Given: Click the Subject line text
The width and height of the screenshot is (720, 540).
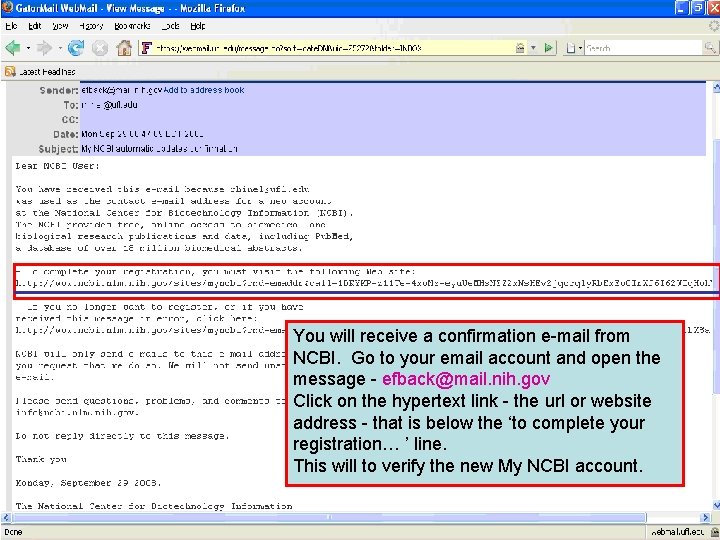Looking at the screenshot, I should [159, 149].
